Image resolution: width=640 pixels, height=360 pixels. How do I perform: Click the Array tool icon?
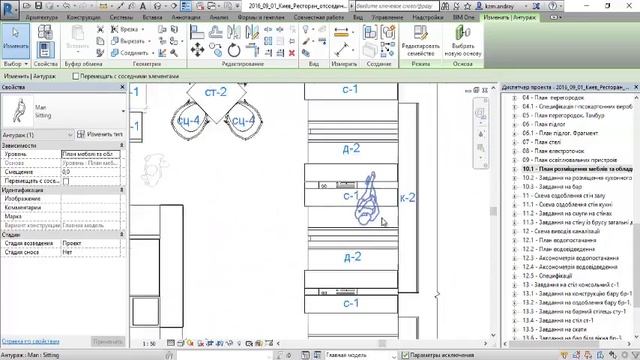(268, 41)
